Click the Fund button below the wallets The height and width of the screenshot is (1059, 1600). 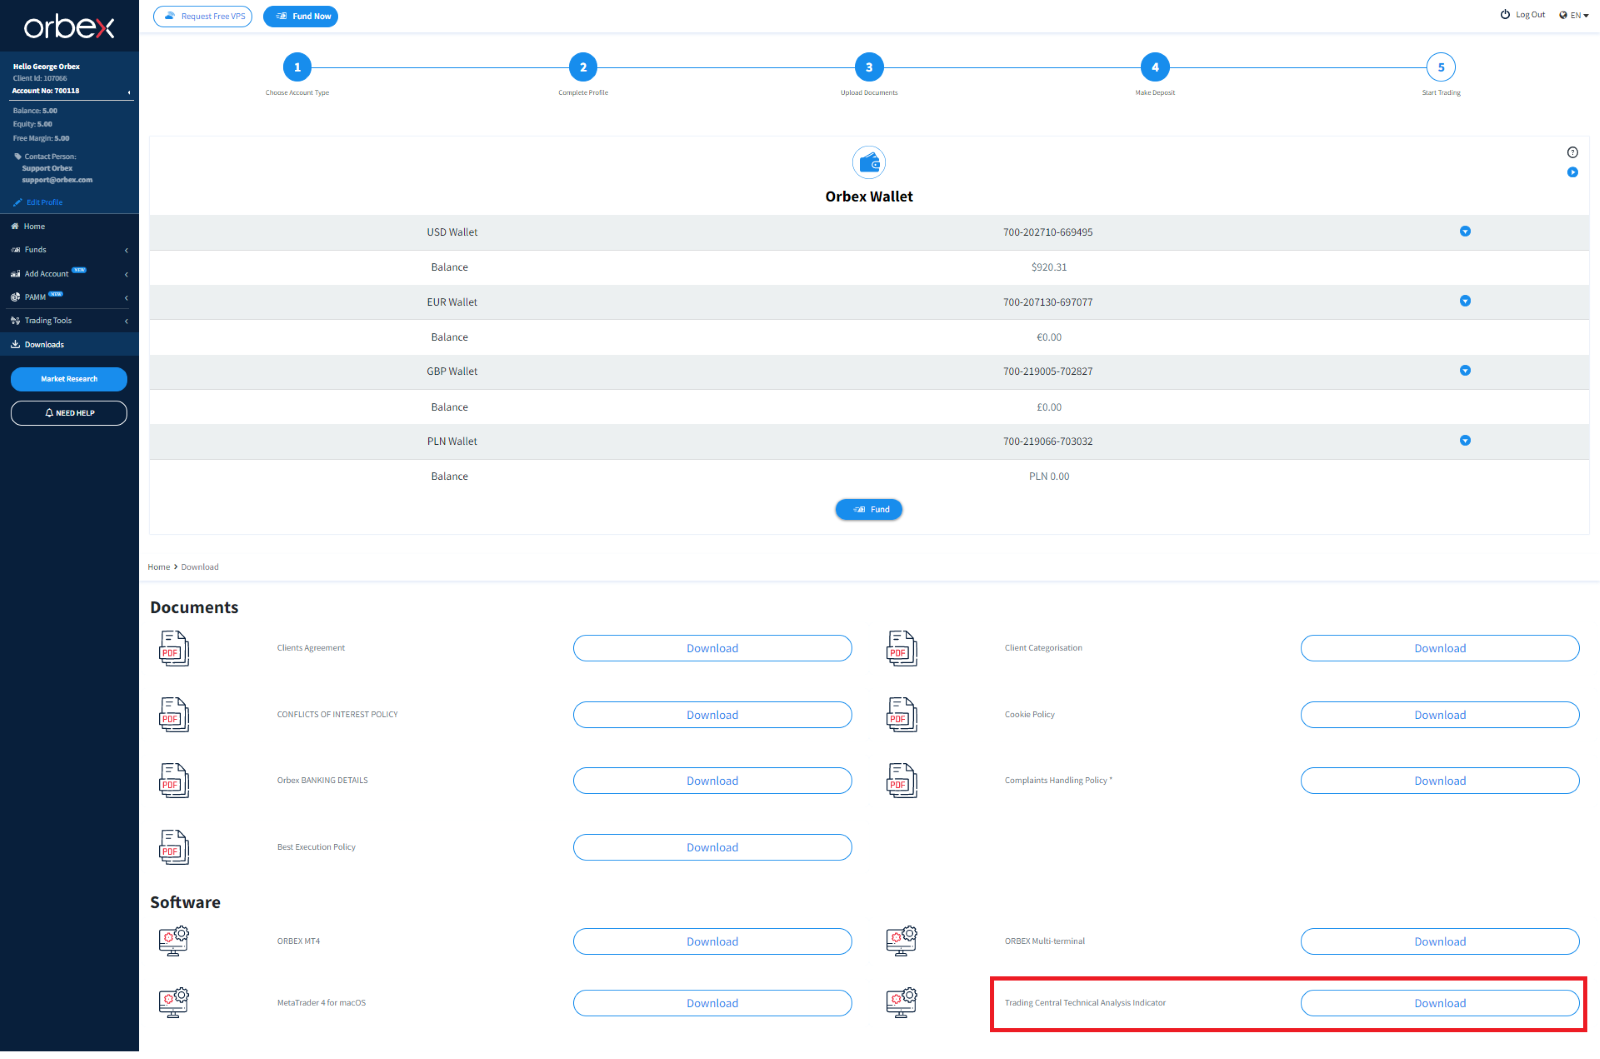click(x=869, y=509)
